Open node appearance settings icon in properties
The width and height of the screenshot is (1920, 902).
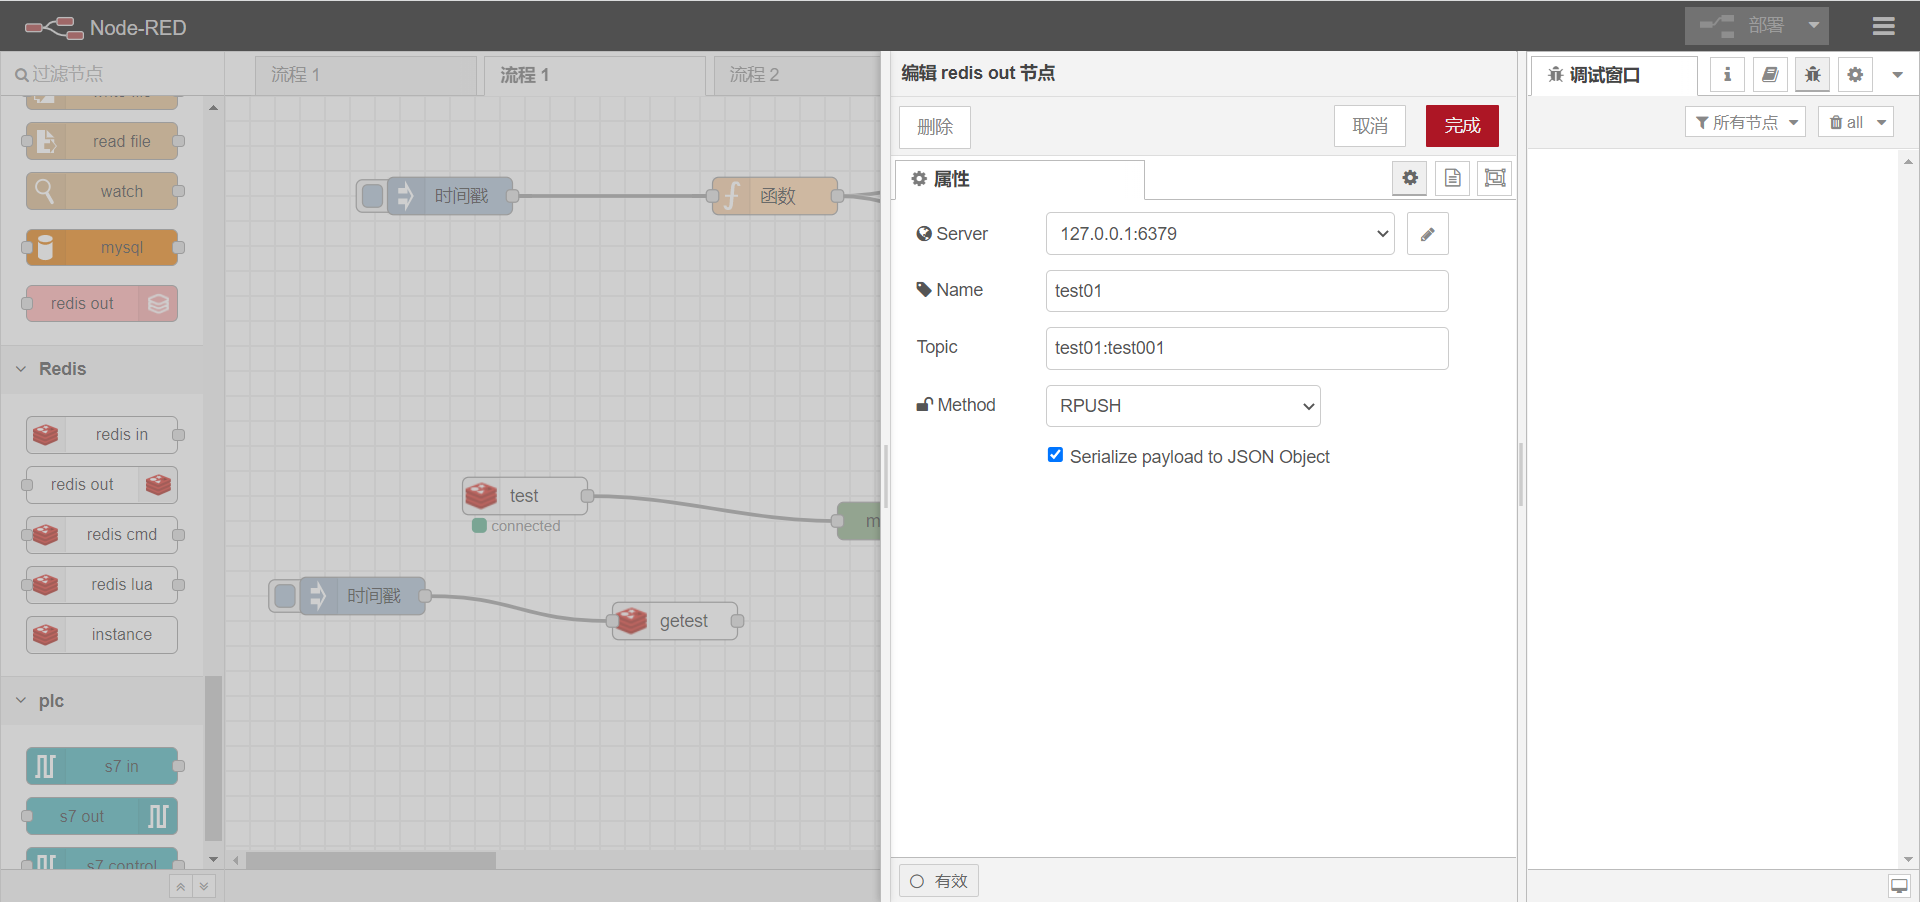point(1494,178)
